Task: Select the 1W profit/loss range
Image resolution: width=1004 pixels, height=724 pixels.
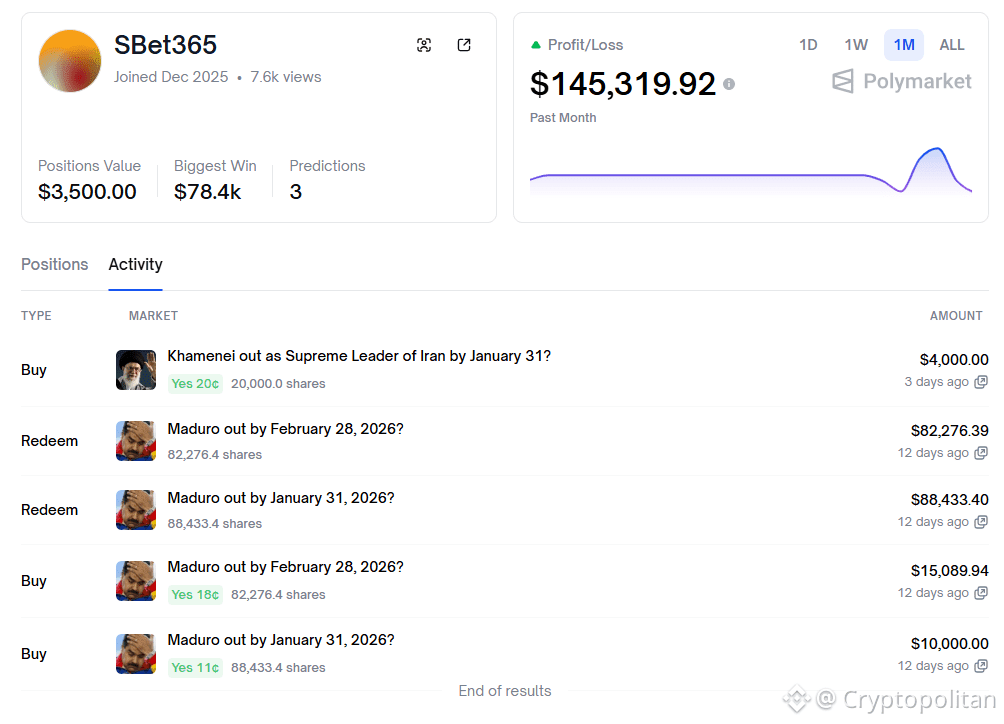Action: point(856,45)
